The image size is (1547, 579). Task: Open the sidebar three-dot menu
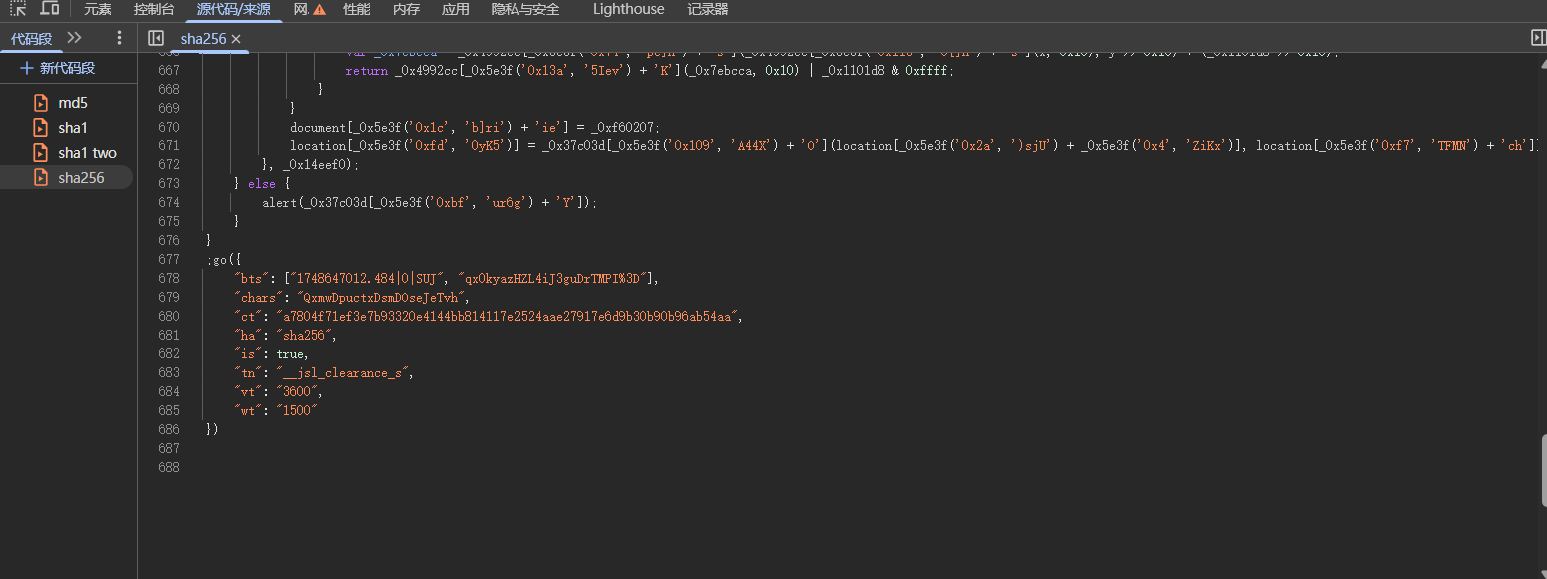click(119, 38)
